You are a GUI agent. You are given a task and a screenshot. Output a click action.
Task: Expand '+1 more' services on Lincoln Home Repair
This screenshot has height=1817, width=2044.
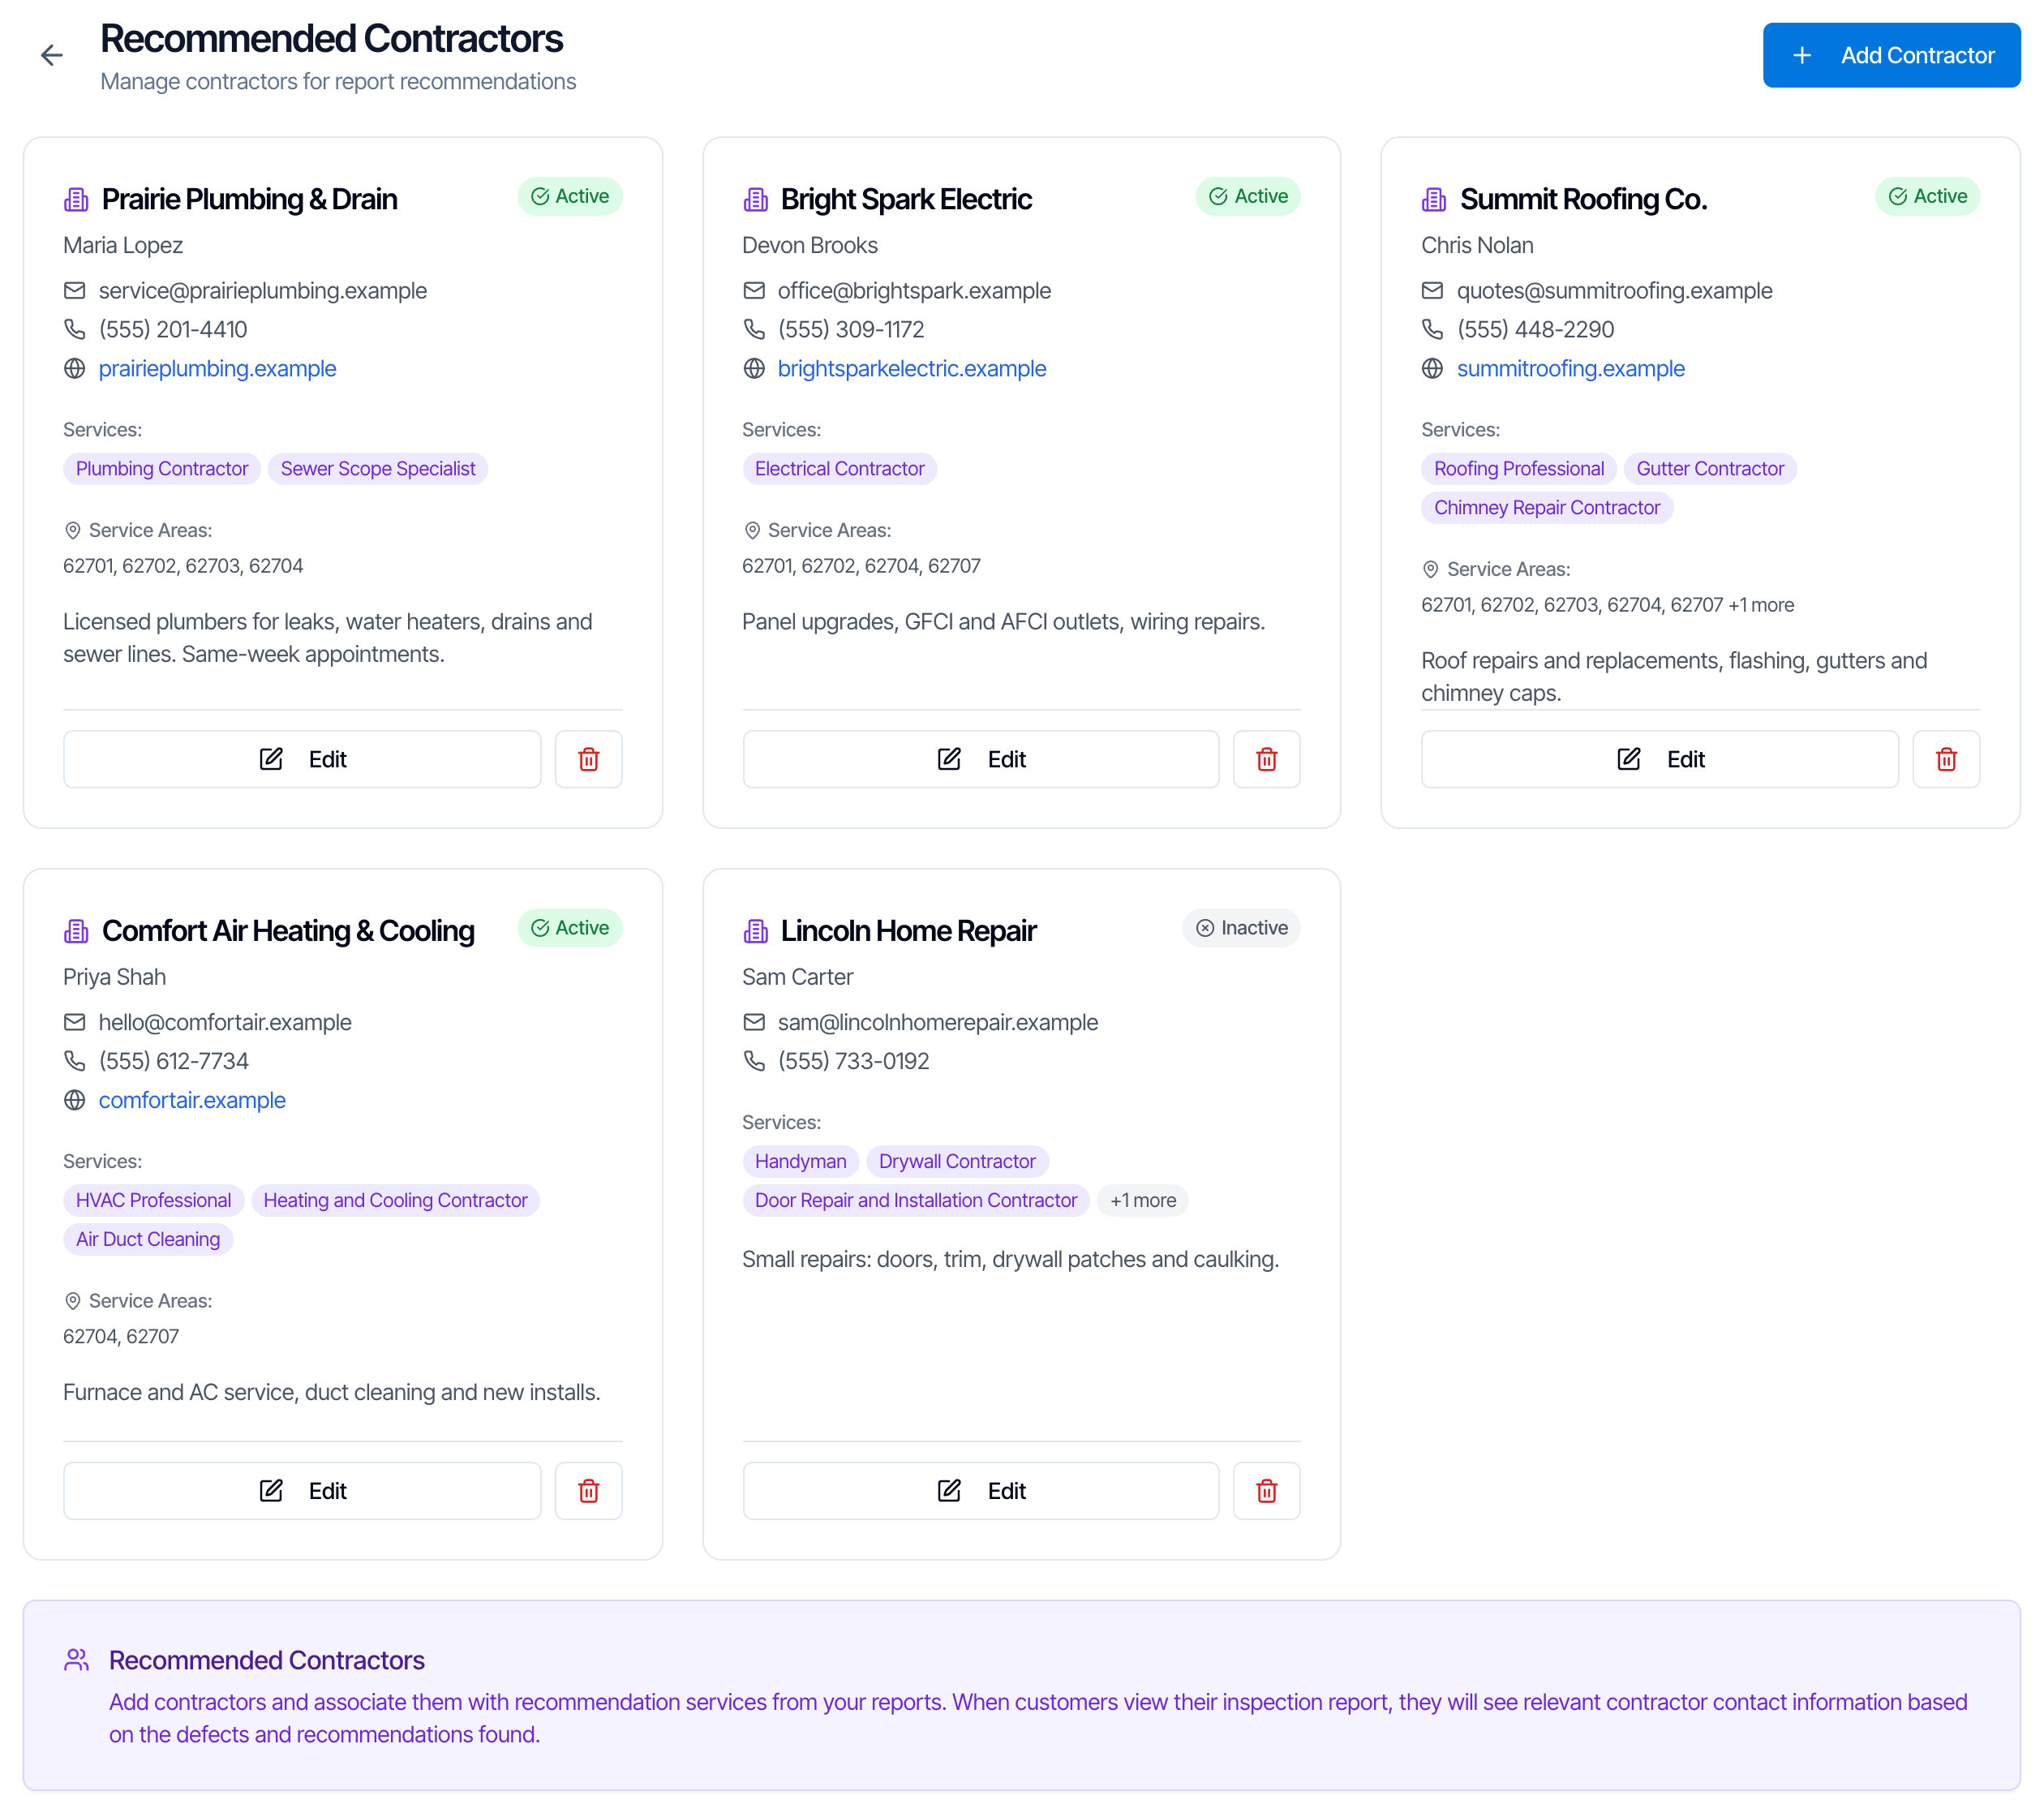[1143, 1200]
